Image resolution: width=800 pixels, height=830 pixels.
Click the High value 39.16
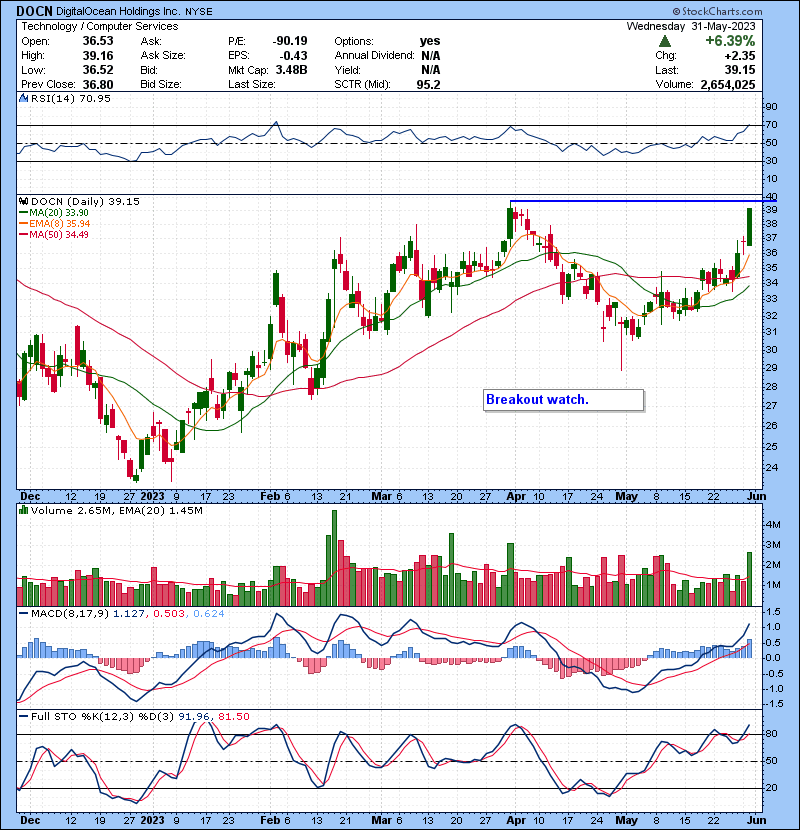pyautogui.click(x=98, y=55)
